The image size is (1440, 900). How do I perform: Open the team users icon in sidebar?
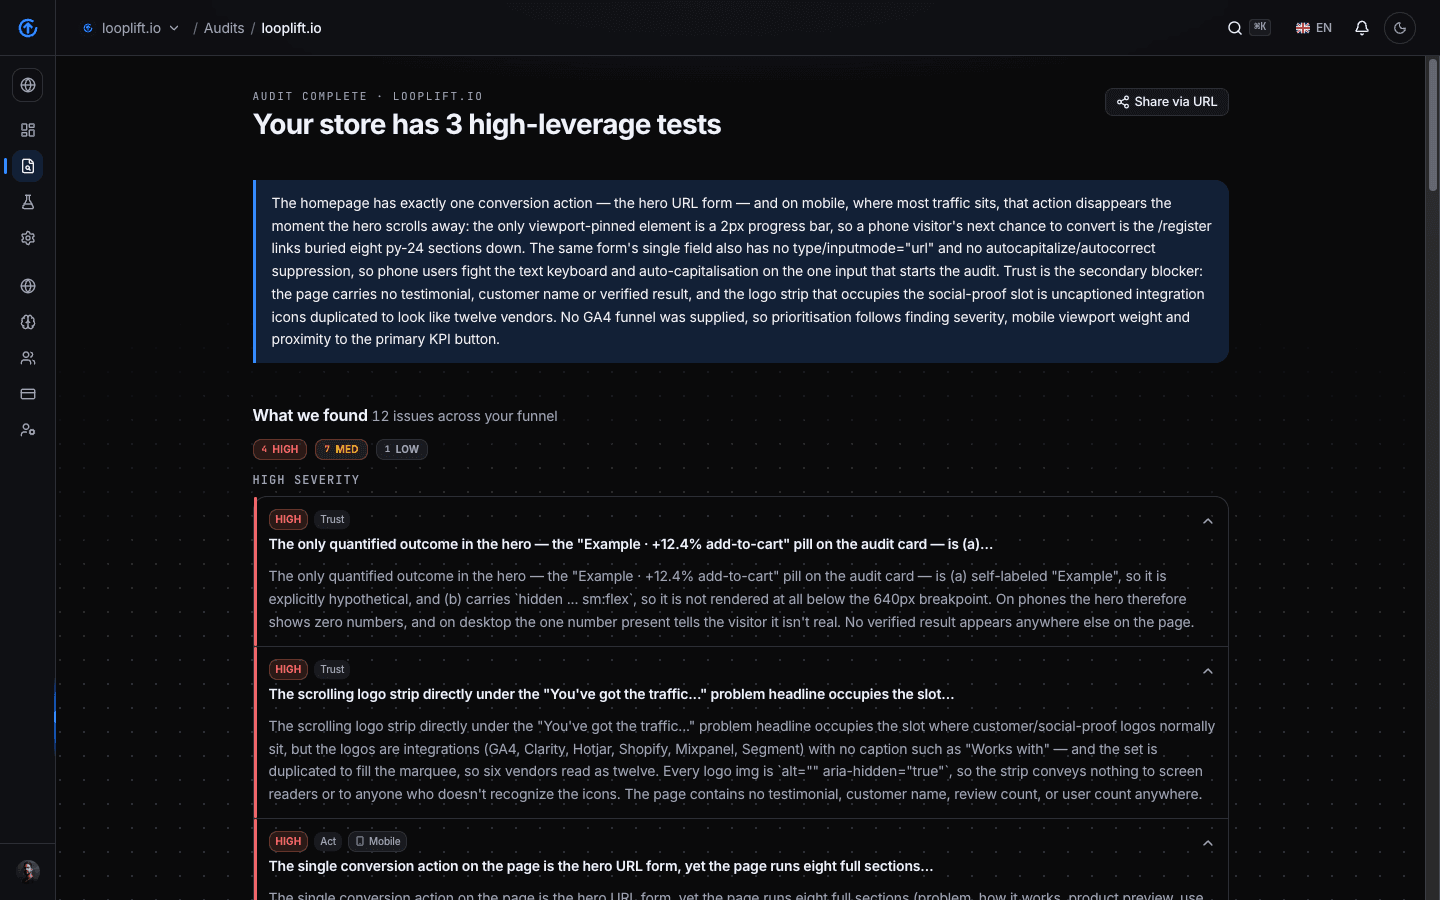point(28,358)
